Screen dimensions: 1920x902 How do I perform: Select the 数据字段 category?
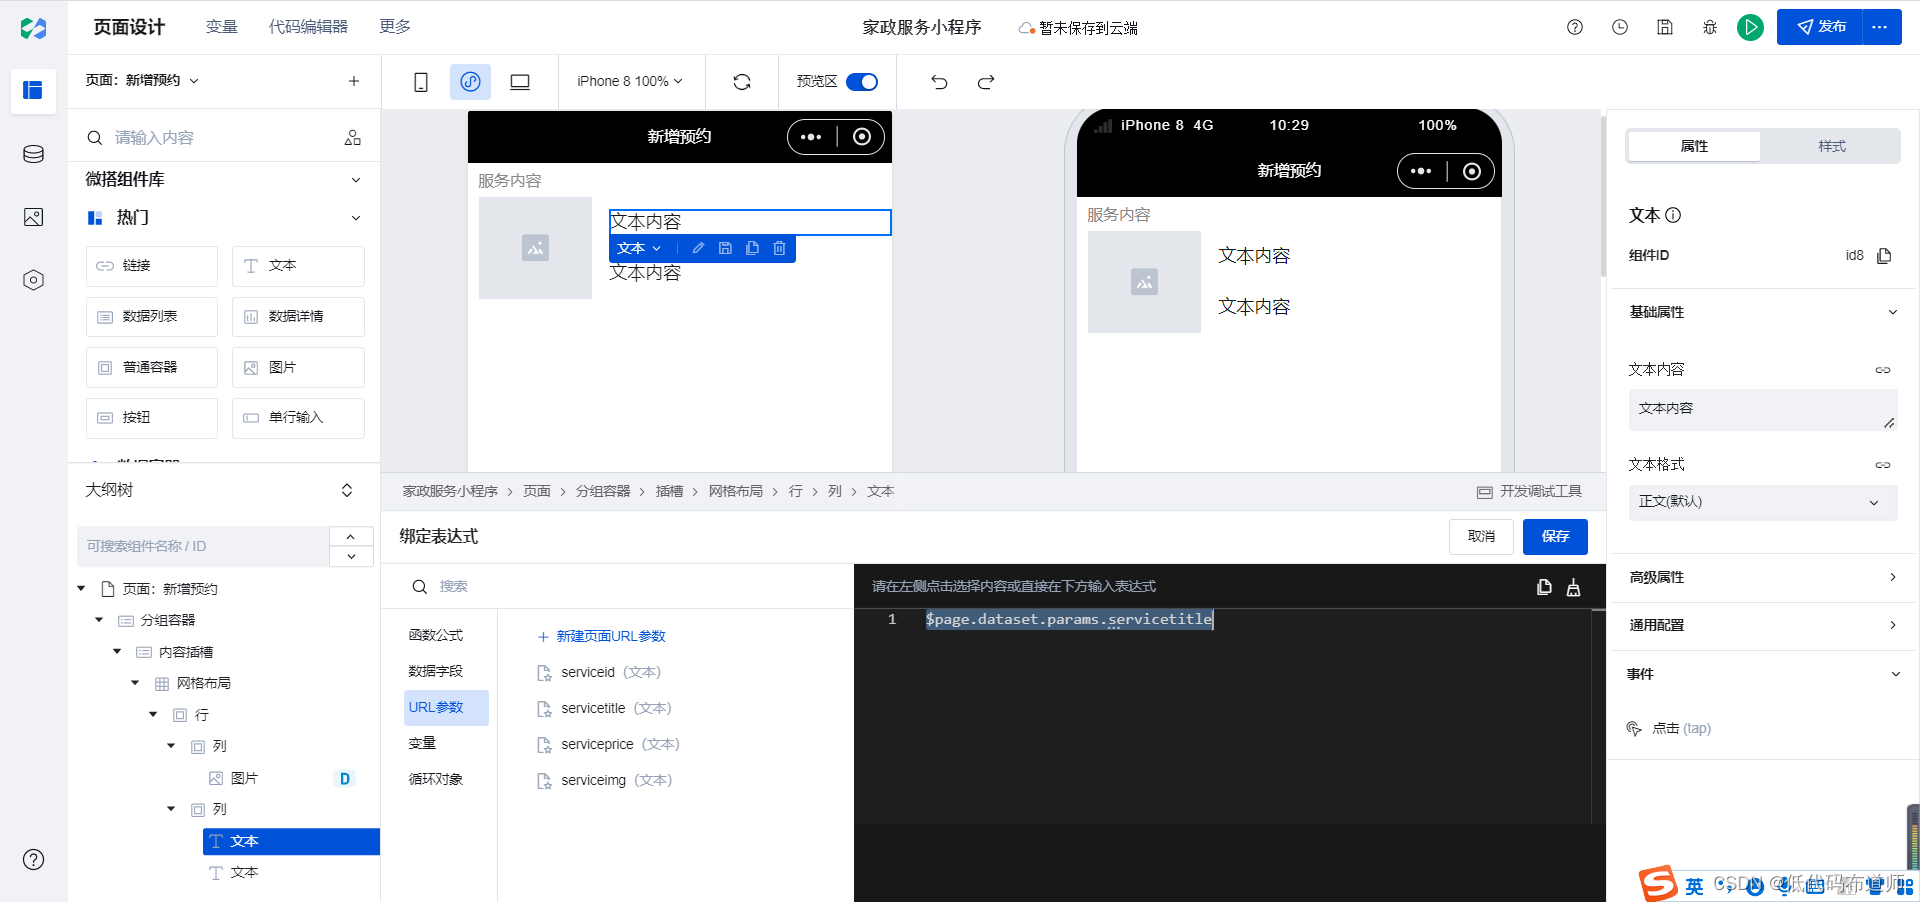coord(436,672)
